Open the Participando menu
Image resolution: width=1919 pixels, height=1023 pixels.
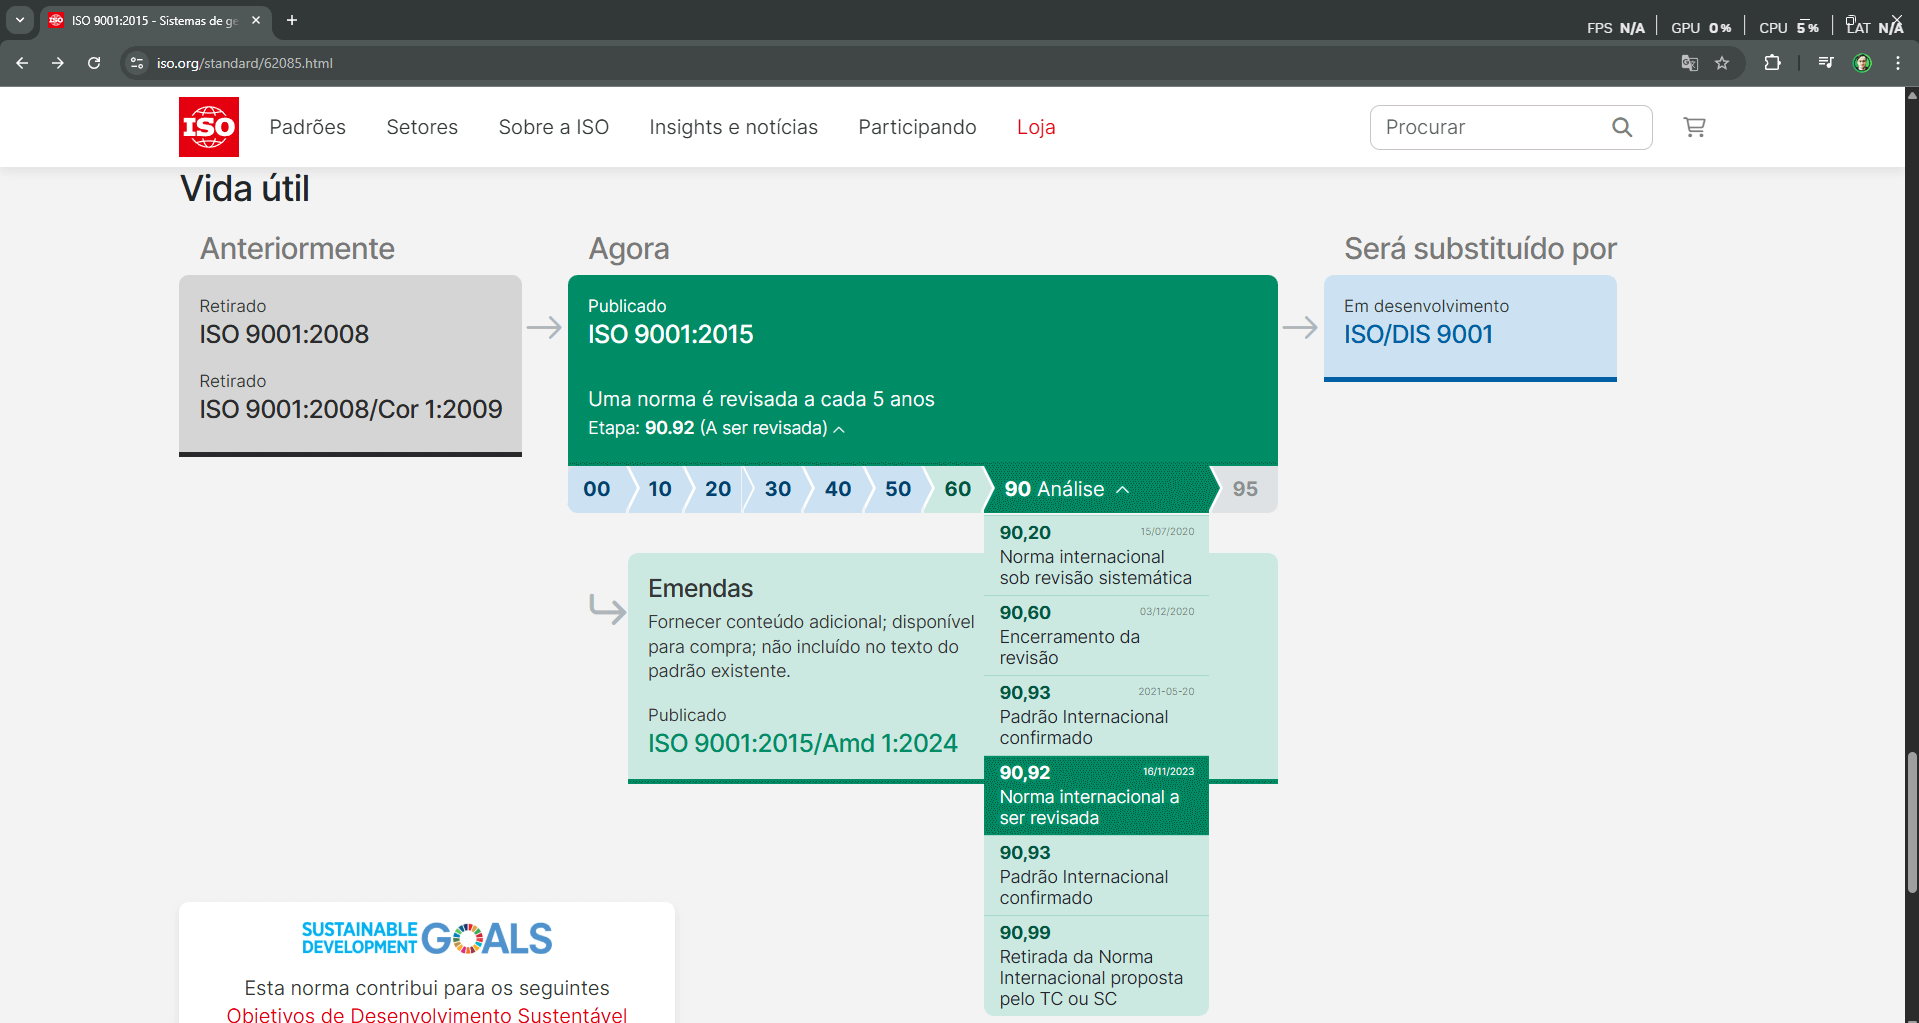coord(917,127)
